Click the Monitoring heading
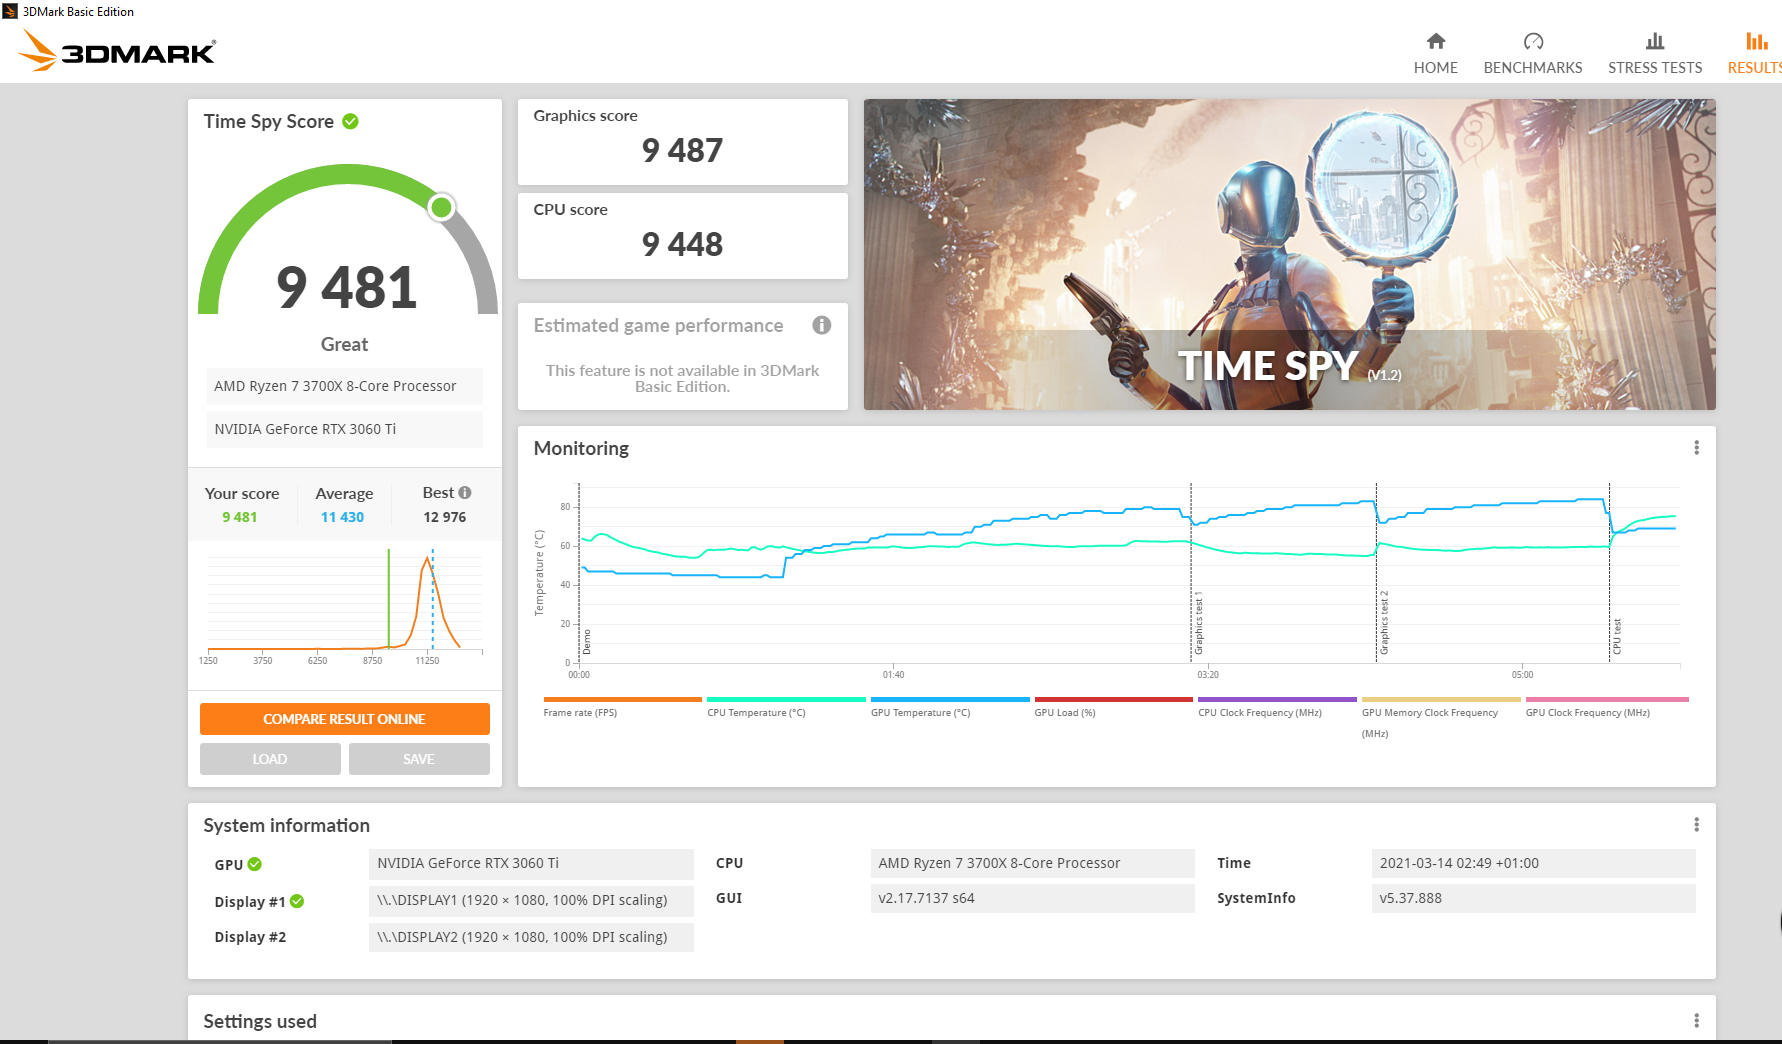The width and height of the screenshot is (1782, 1044). pyautogui.click(x=581, y=448)
